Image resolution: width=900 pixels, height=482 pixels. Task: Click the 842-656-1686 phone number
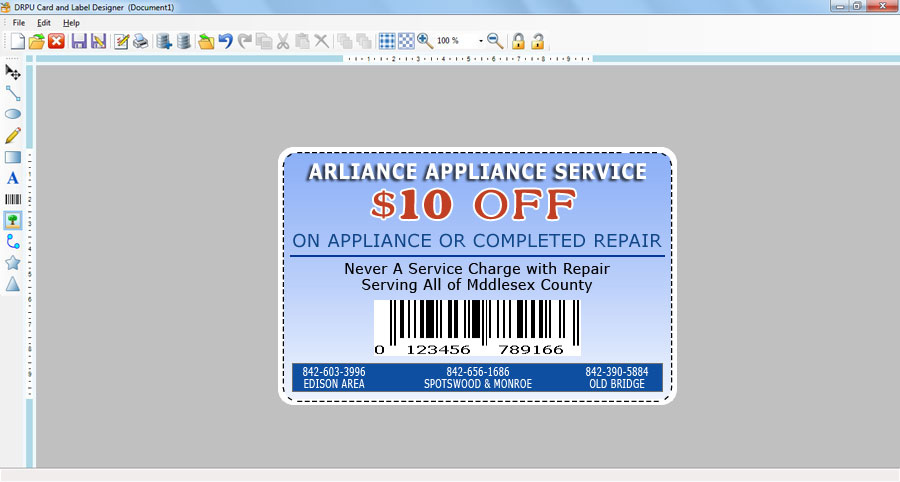point(478,371)
